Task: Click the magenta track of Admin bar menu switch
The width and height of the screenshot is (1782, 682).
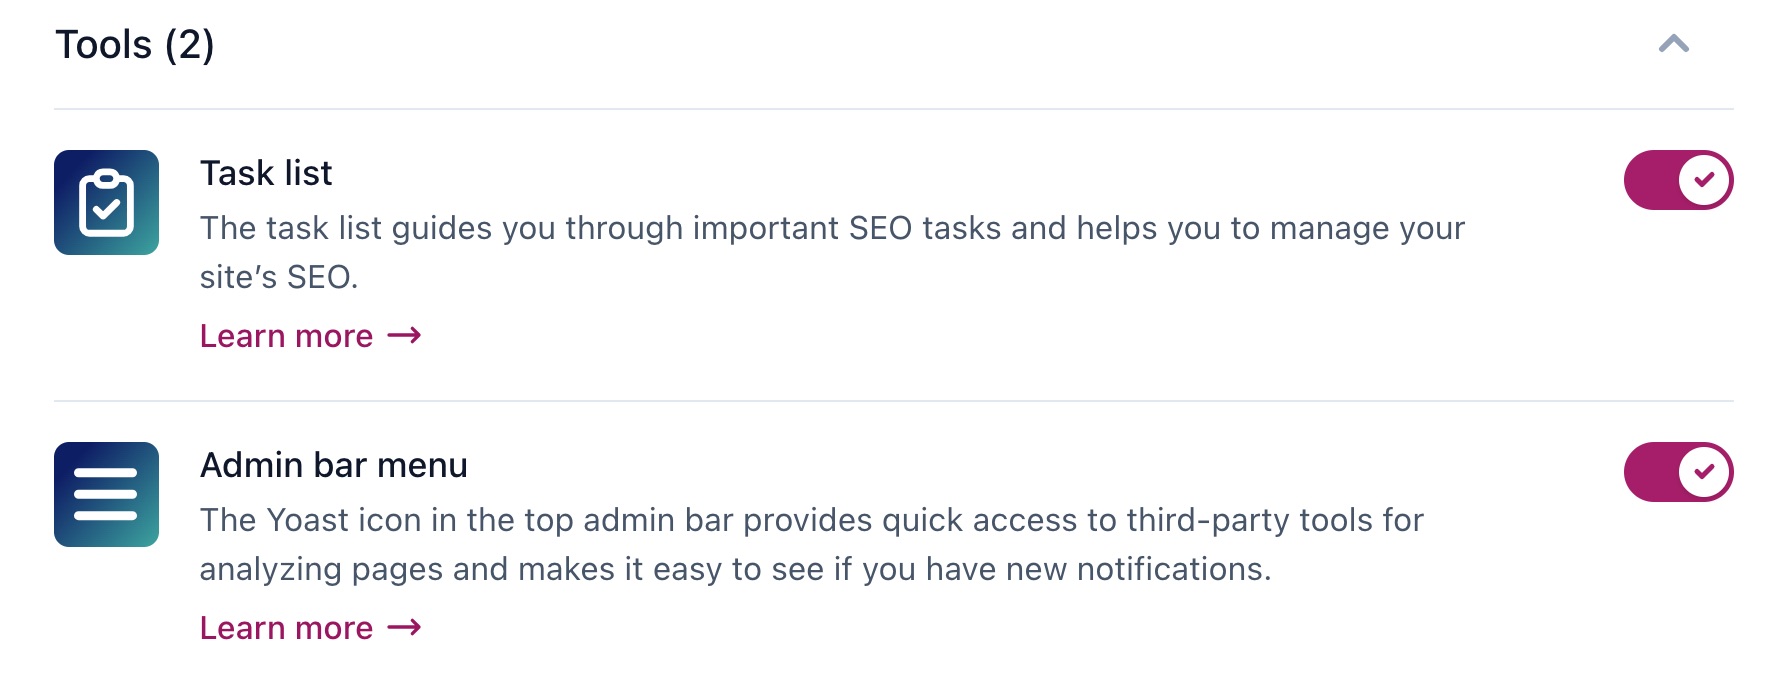Action: point(1650,472)
